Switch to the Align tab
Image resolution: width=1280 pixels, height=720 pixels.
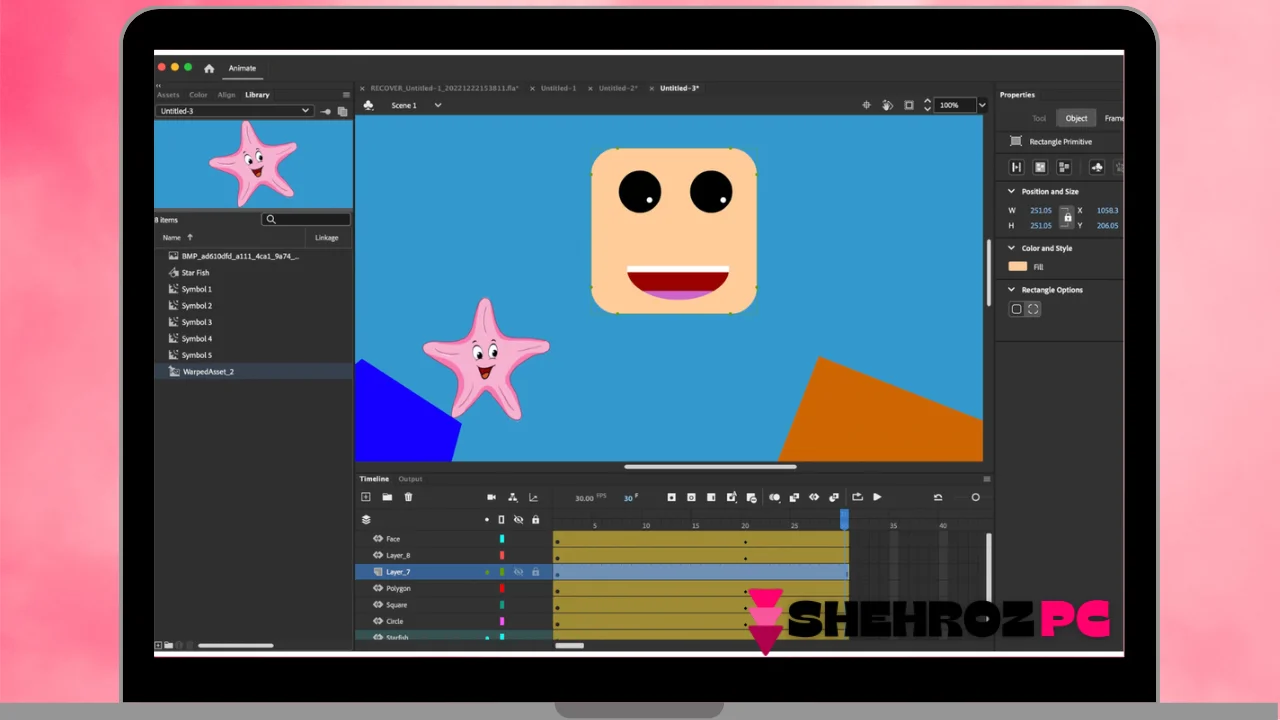tap(226, 95)
